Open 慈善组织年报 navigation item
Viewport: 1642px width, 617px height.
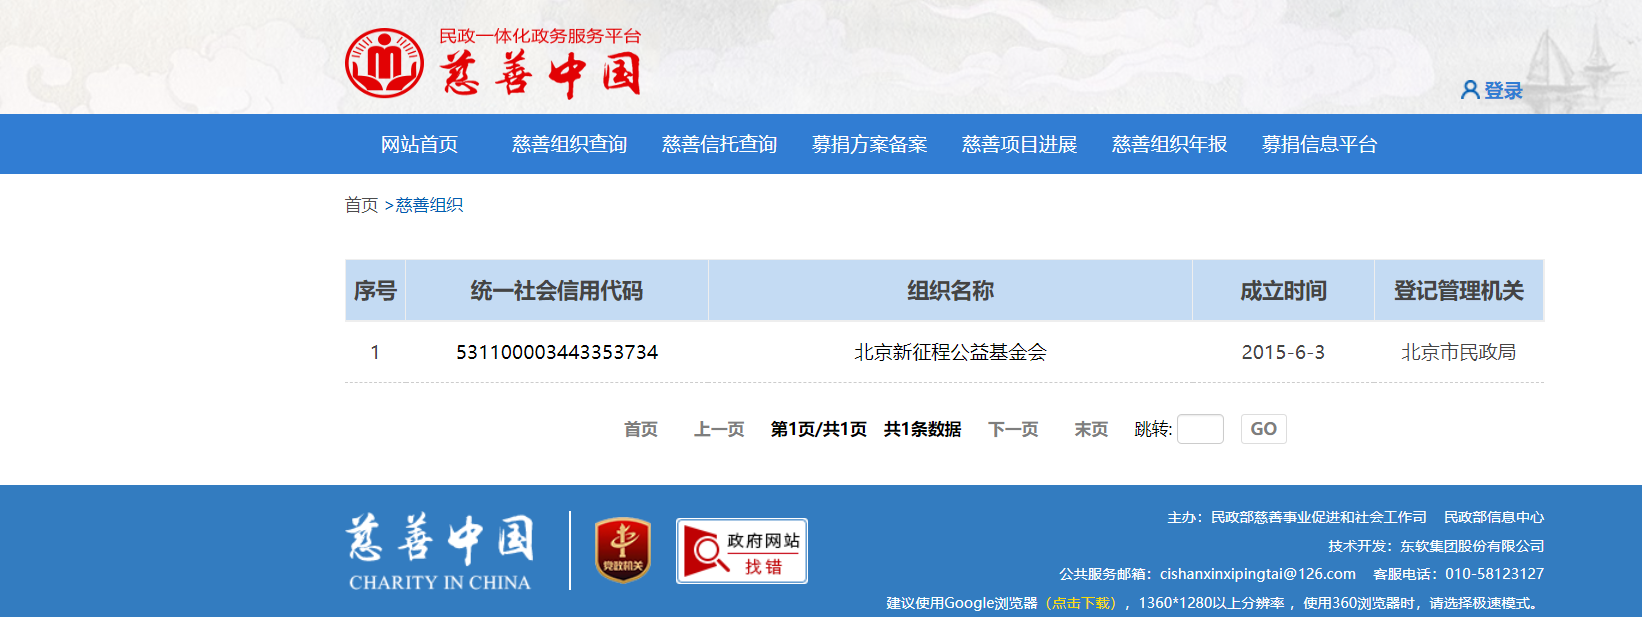pyautogui.click(x=1169, y=145)
